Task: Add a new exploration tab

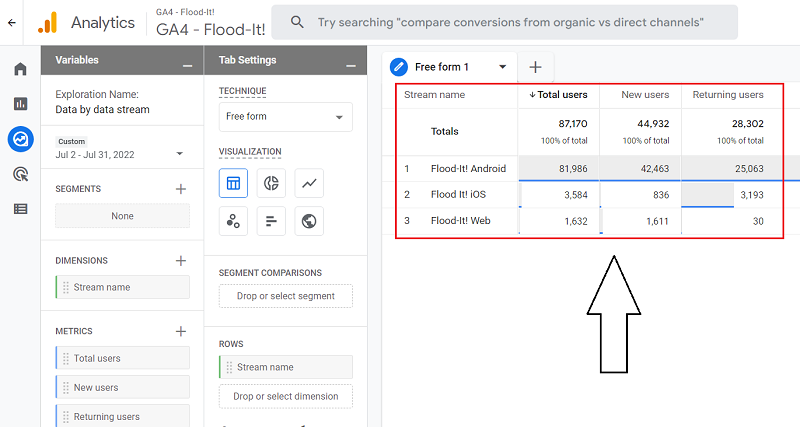Action: (x=535, y=67)
